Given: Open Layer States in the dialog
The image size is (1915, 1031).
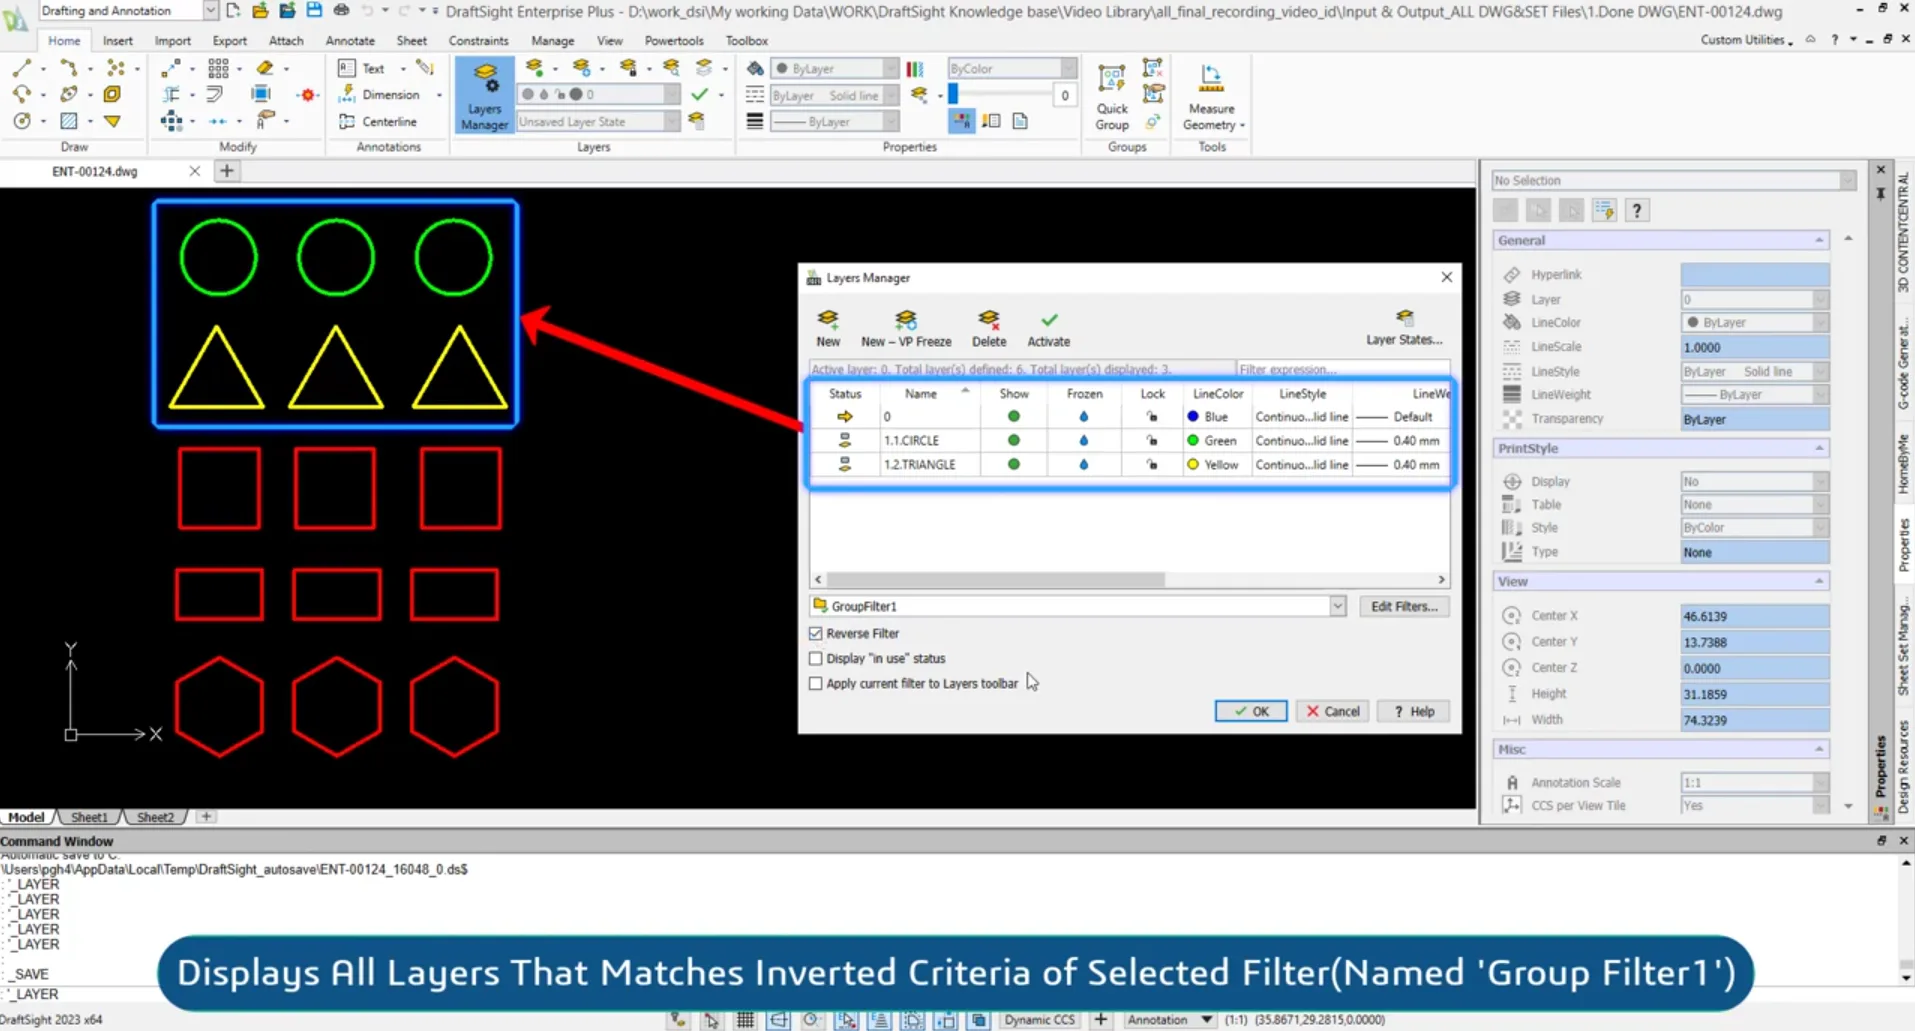Looking at the screenshot, I should pyautogui.click(x=1404, y=327).
